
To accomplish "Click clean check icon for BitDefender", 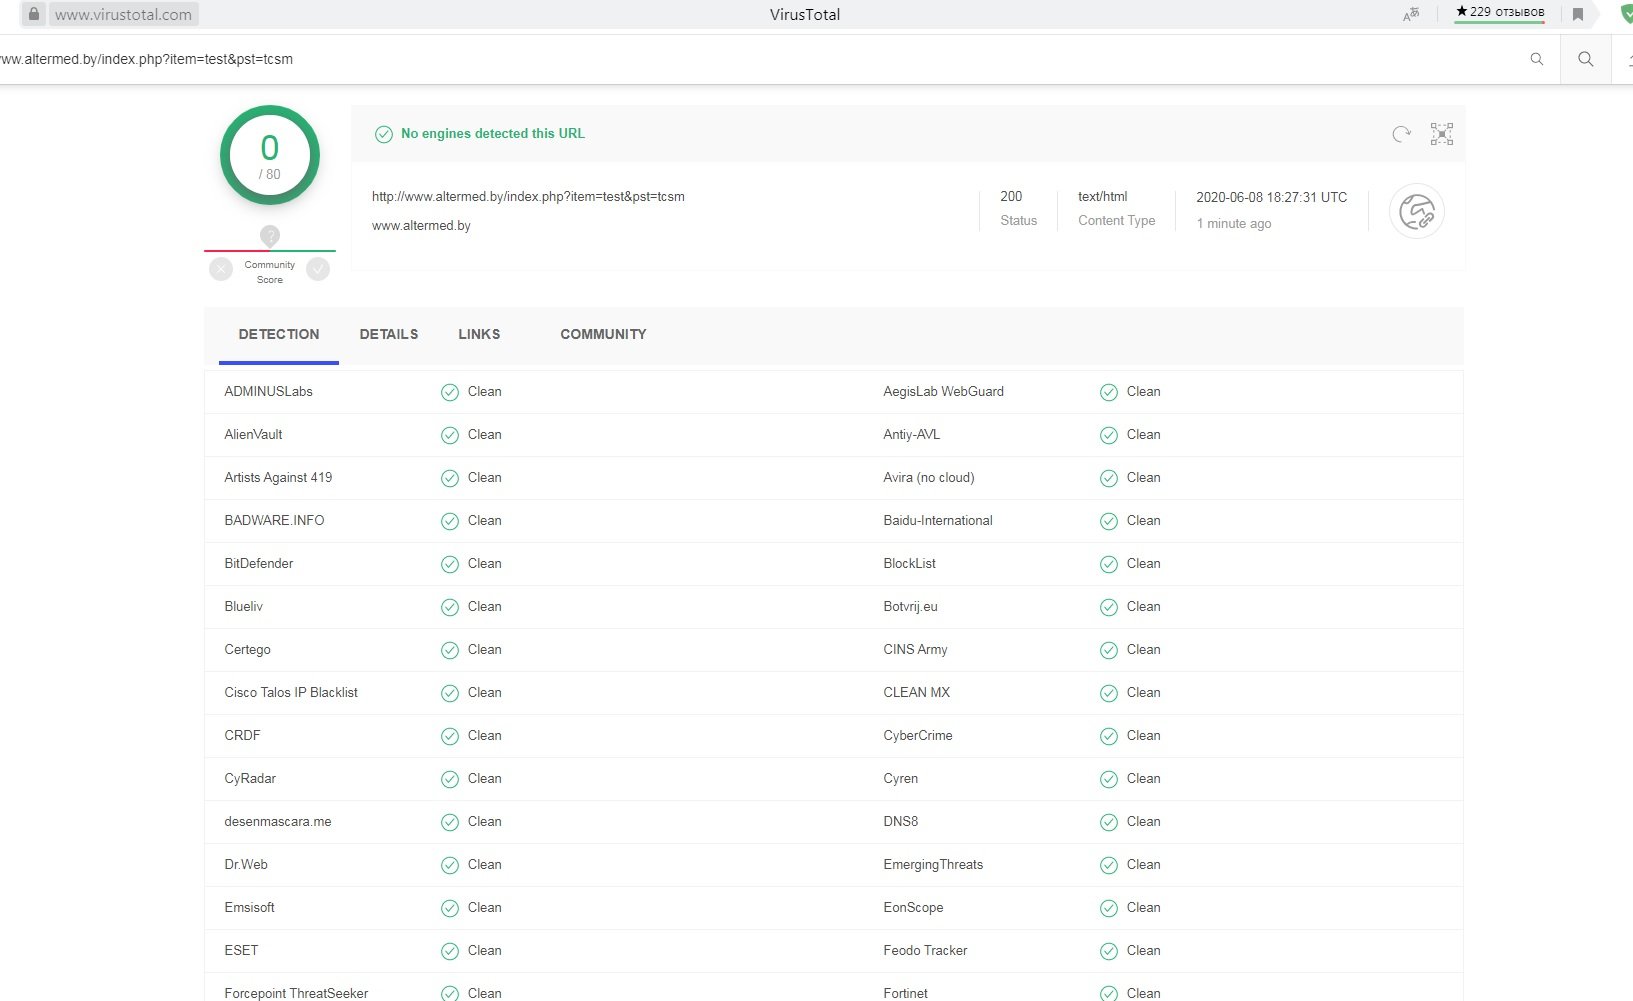I will pyautogui.click(x=450, y=564).
